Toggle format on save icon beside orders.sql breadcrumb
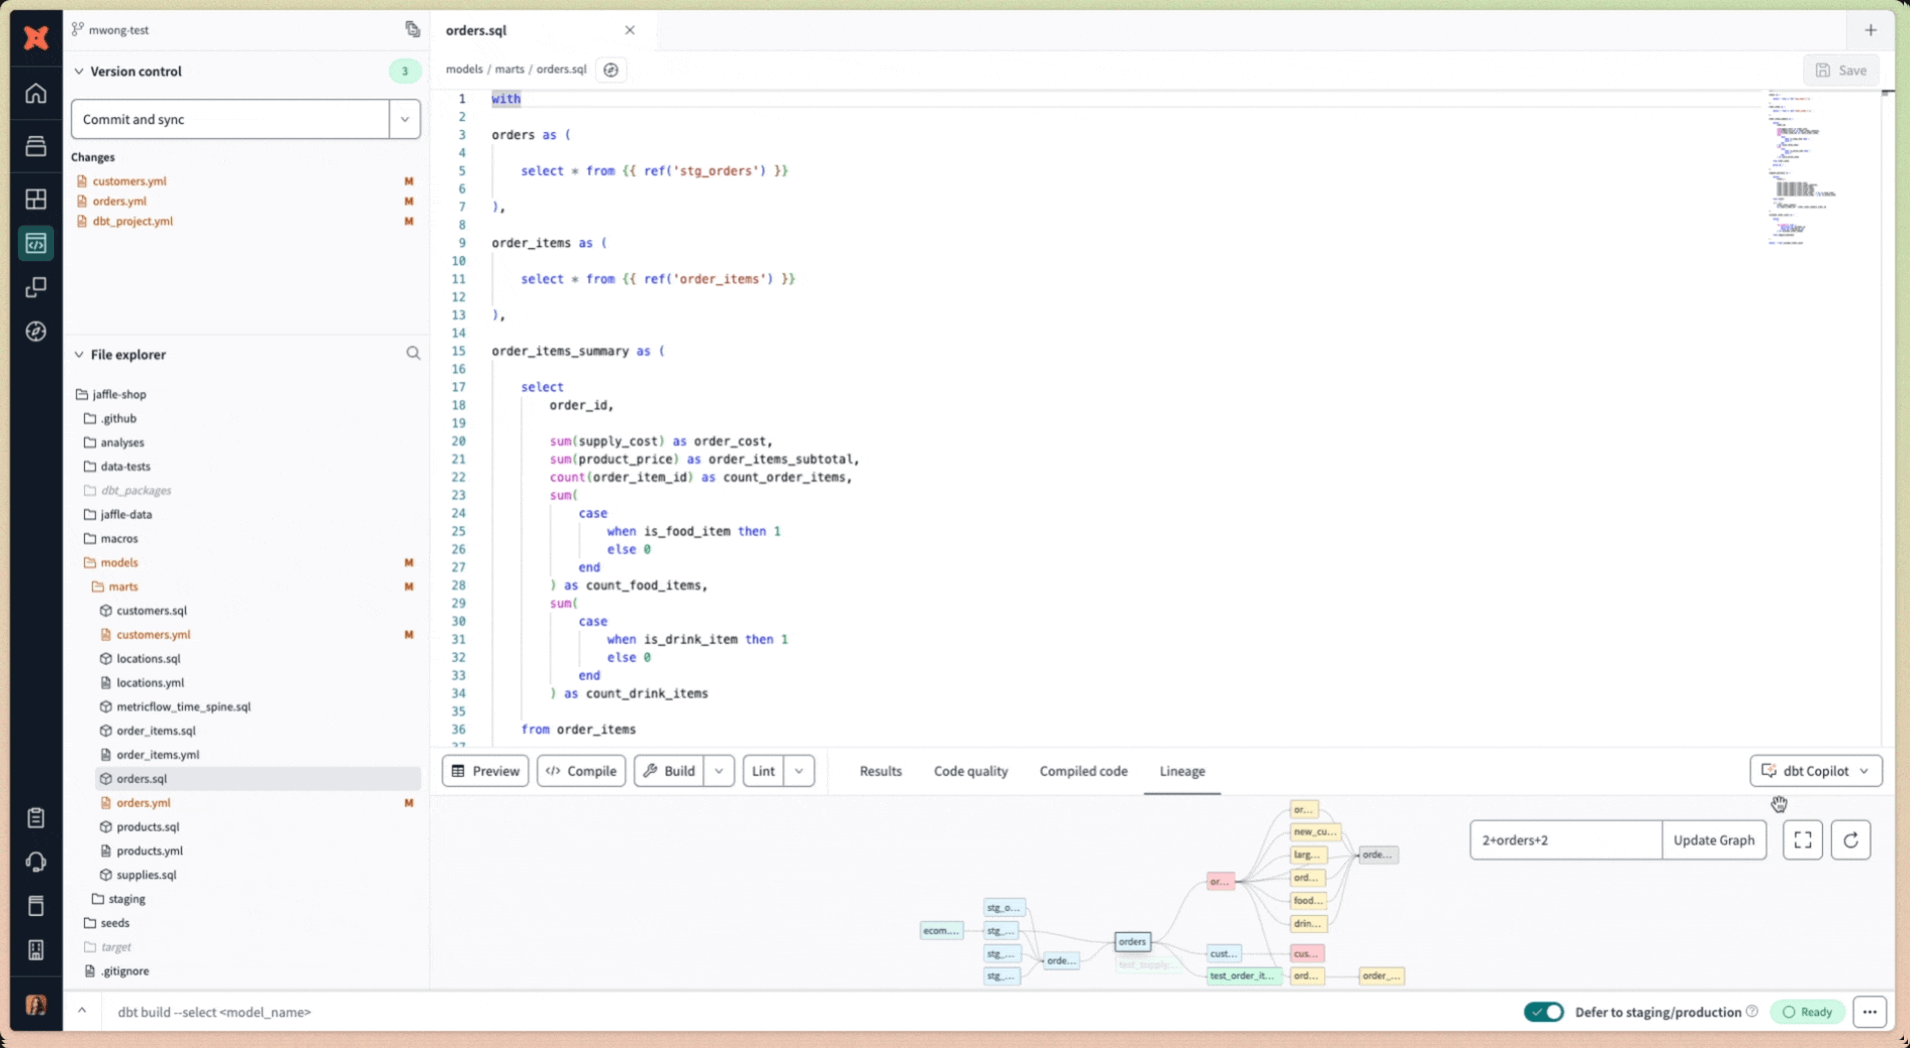The width and height of the screenshot is (1910, 1048). coord(610,69)
